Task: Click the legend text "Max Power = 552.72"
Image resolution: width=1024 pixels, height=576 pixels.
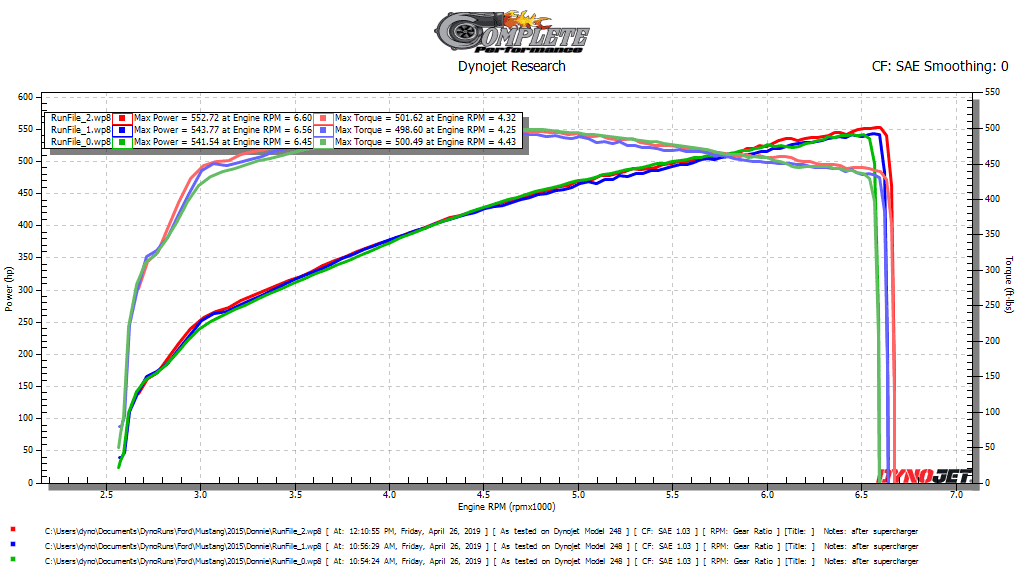Action: [x=176, y=118]
